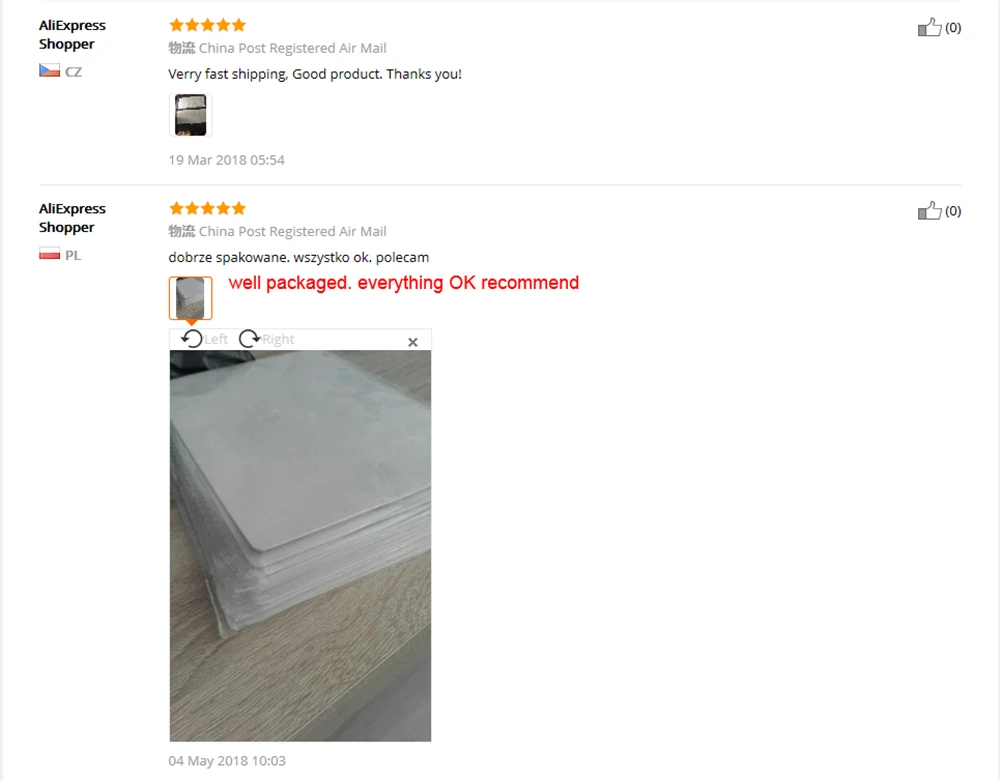This screenshot has height=781, width=1000.
Task: Click the five-star rating on PL review
Action: click(207, 208)
